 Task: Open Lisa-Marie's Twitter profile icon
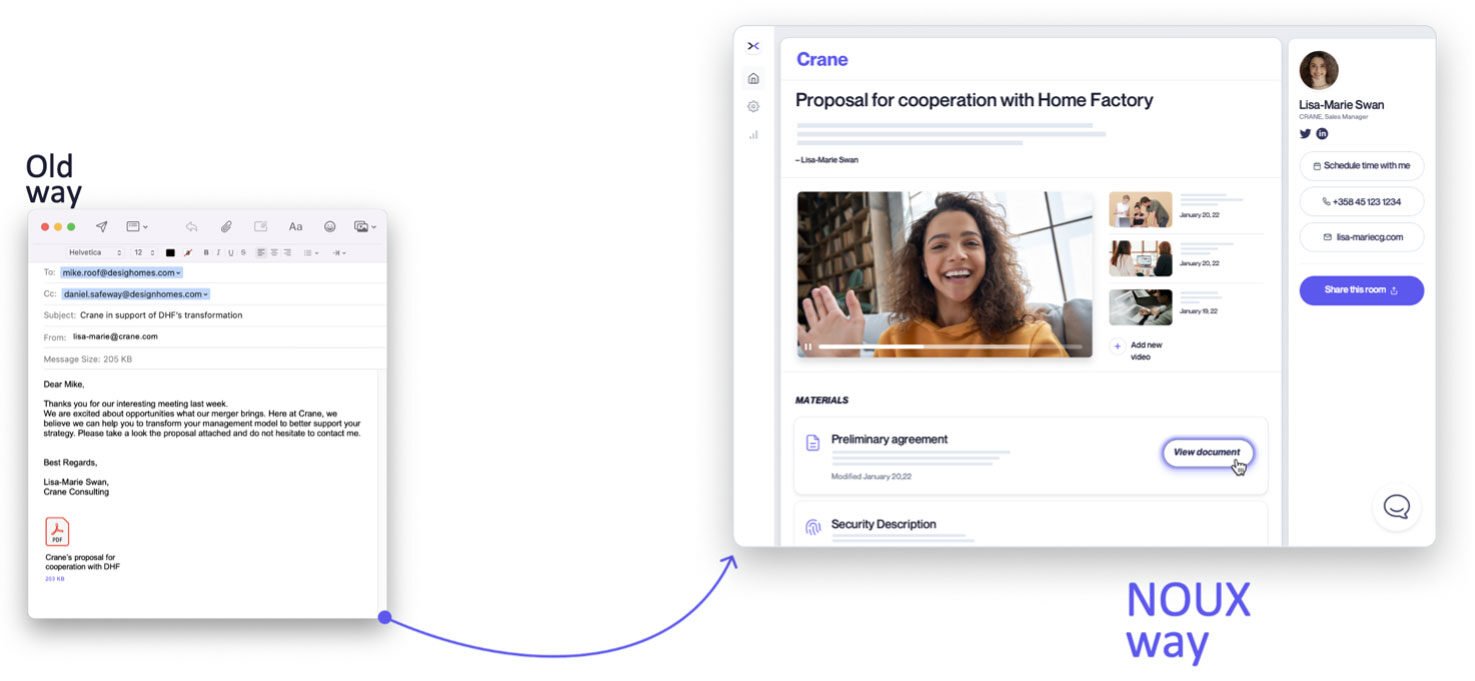[x=1306, y=133]
